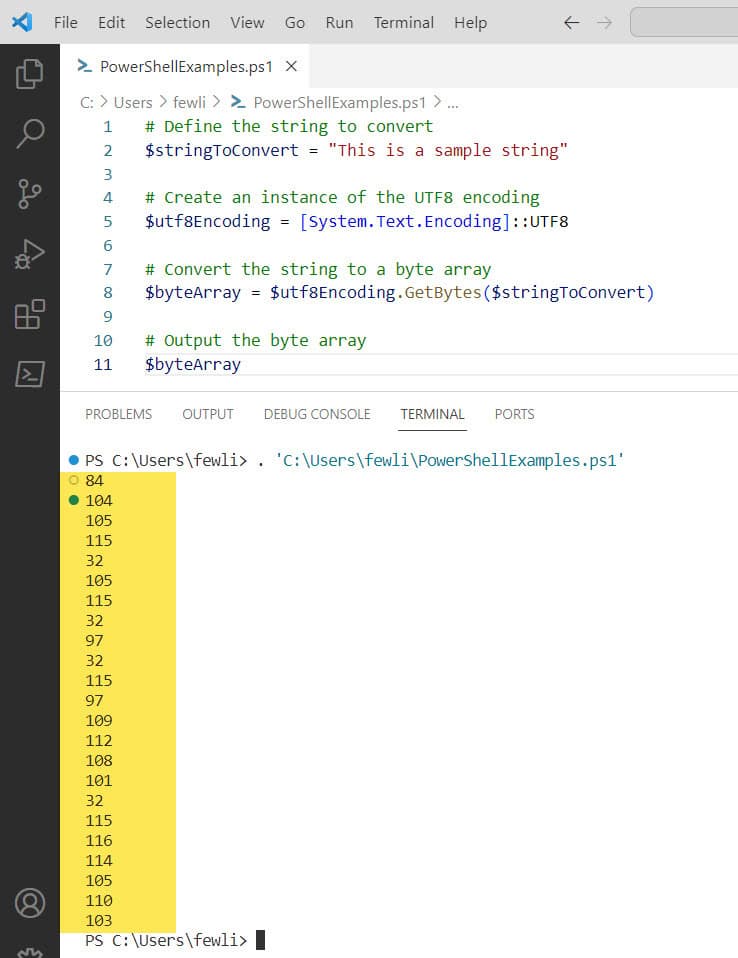Click line number 8 in the gutter

pyautogui.click(x=108, y=293)
